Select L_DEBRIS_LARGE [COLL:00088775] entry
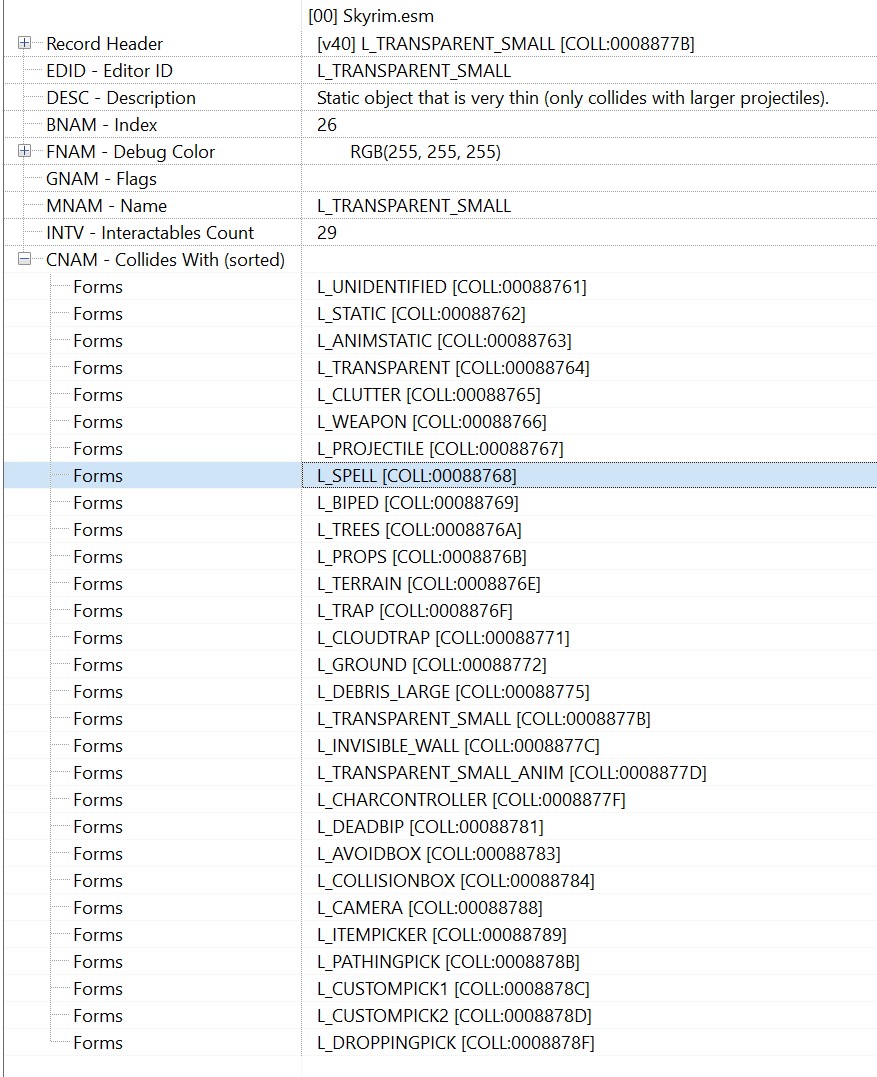 tap(453, 692)
